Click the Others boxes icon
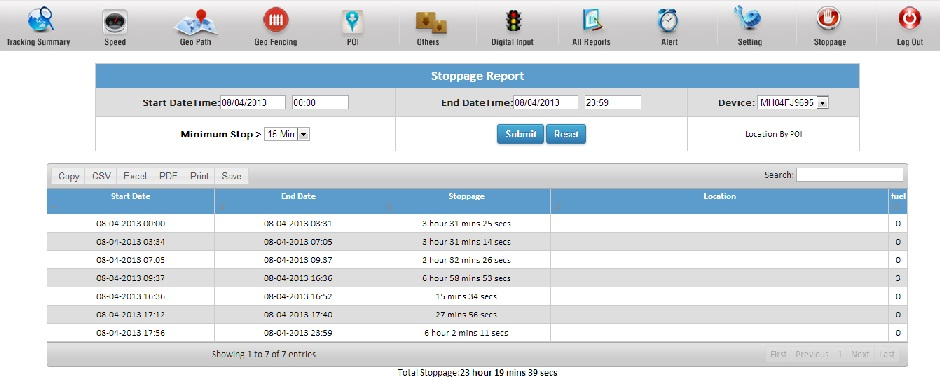Viewport: 940px width, 380px height. pyautogui.click(x=431, y=22)
